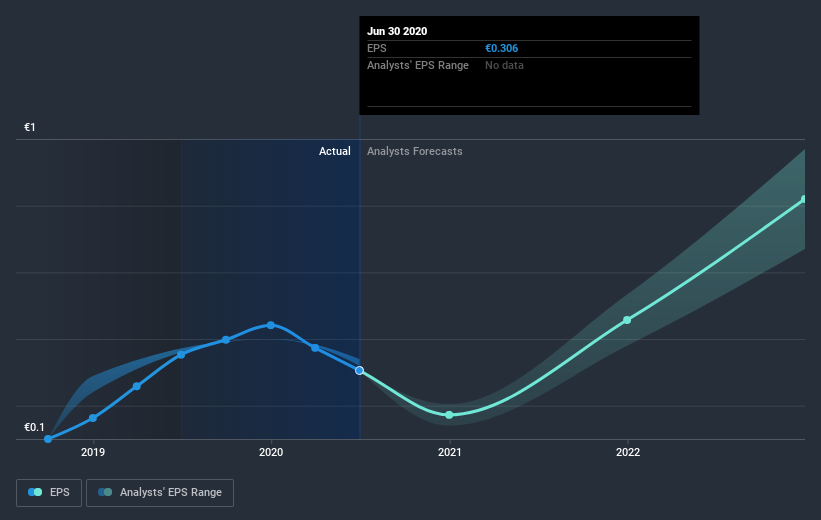Toggle the Analysts' EPS Range legend
Screen dimensions: 821x520
[x=160, y=492]
